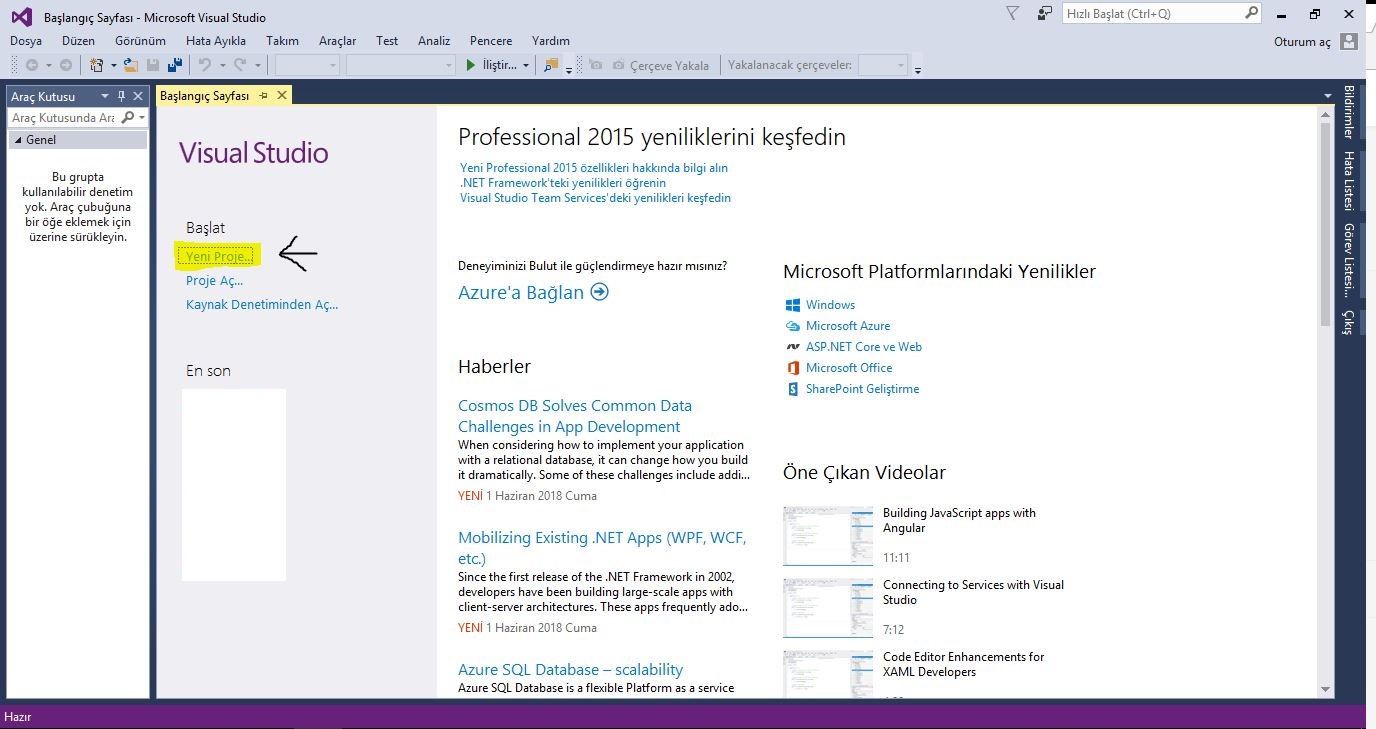
Task: Click the account avatar icon
Action: point(1349,41)
